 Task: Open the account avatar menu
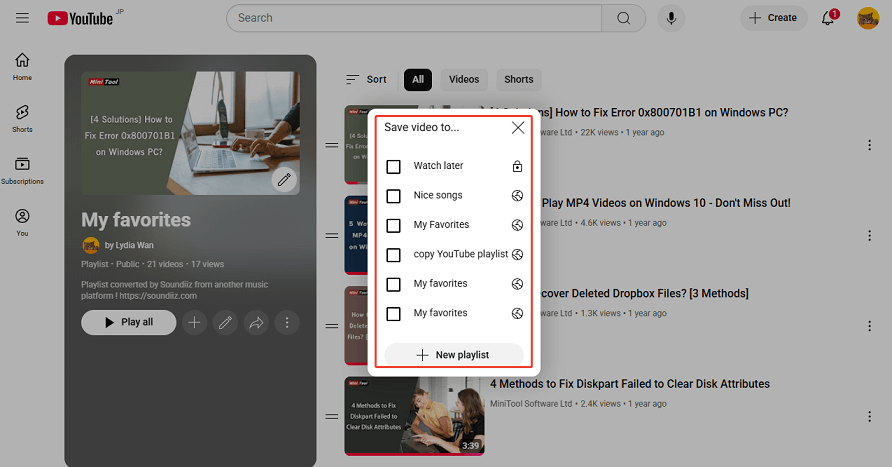[x=868, y=18]
